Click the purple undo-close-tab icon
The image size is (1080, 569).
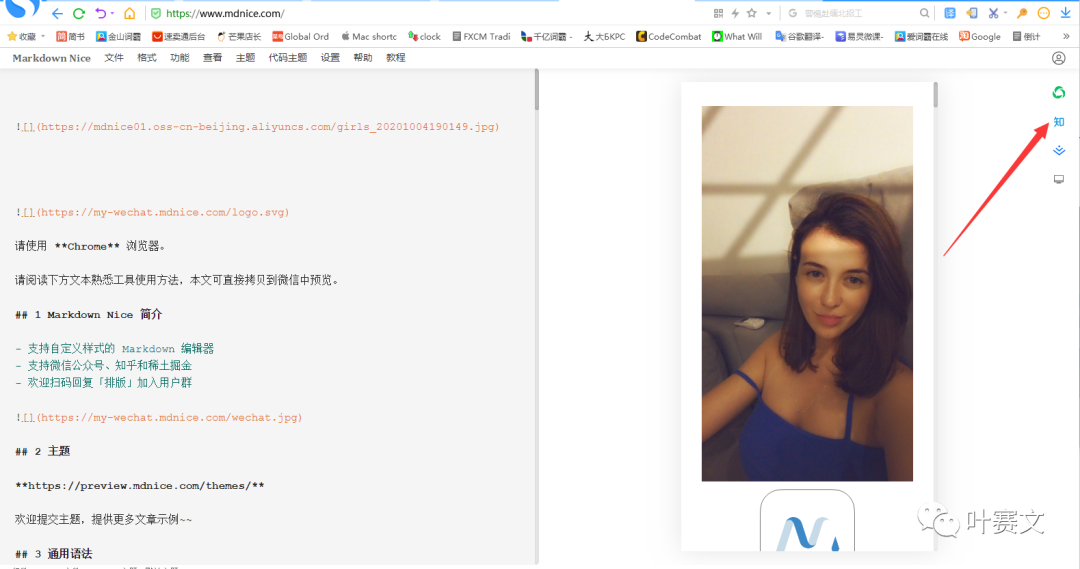(x=101, y=13)
